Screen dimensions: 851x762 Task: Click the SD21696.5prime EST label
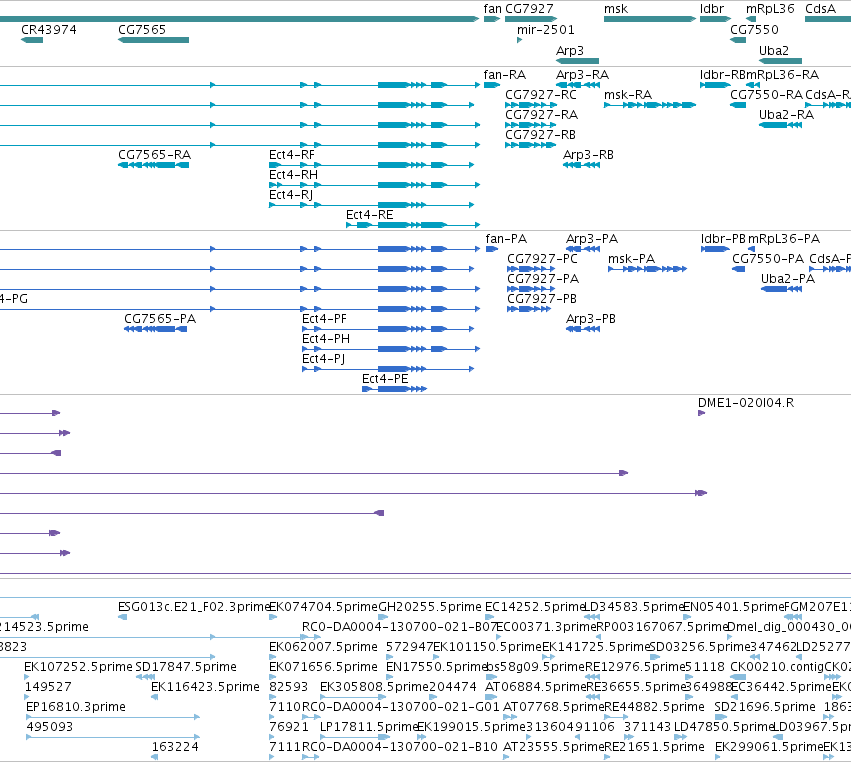pyautogui.click(x=765, y=707)
